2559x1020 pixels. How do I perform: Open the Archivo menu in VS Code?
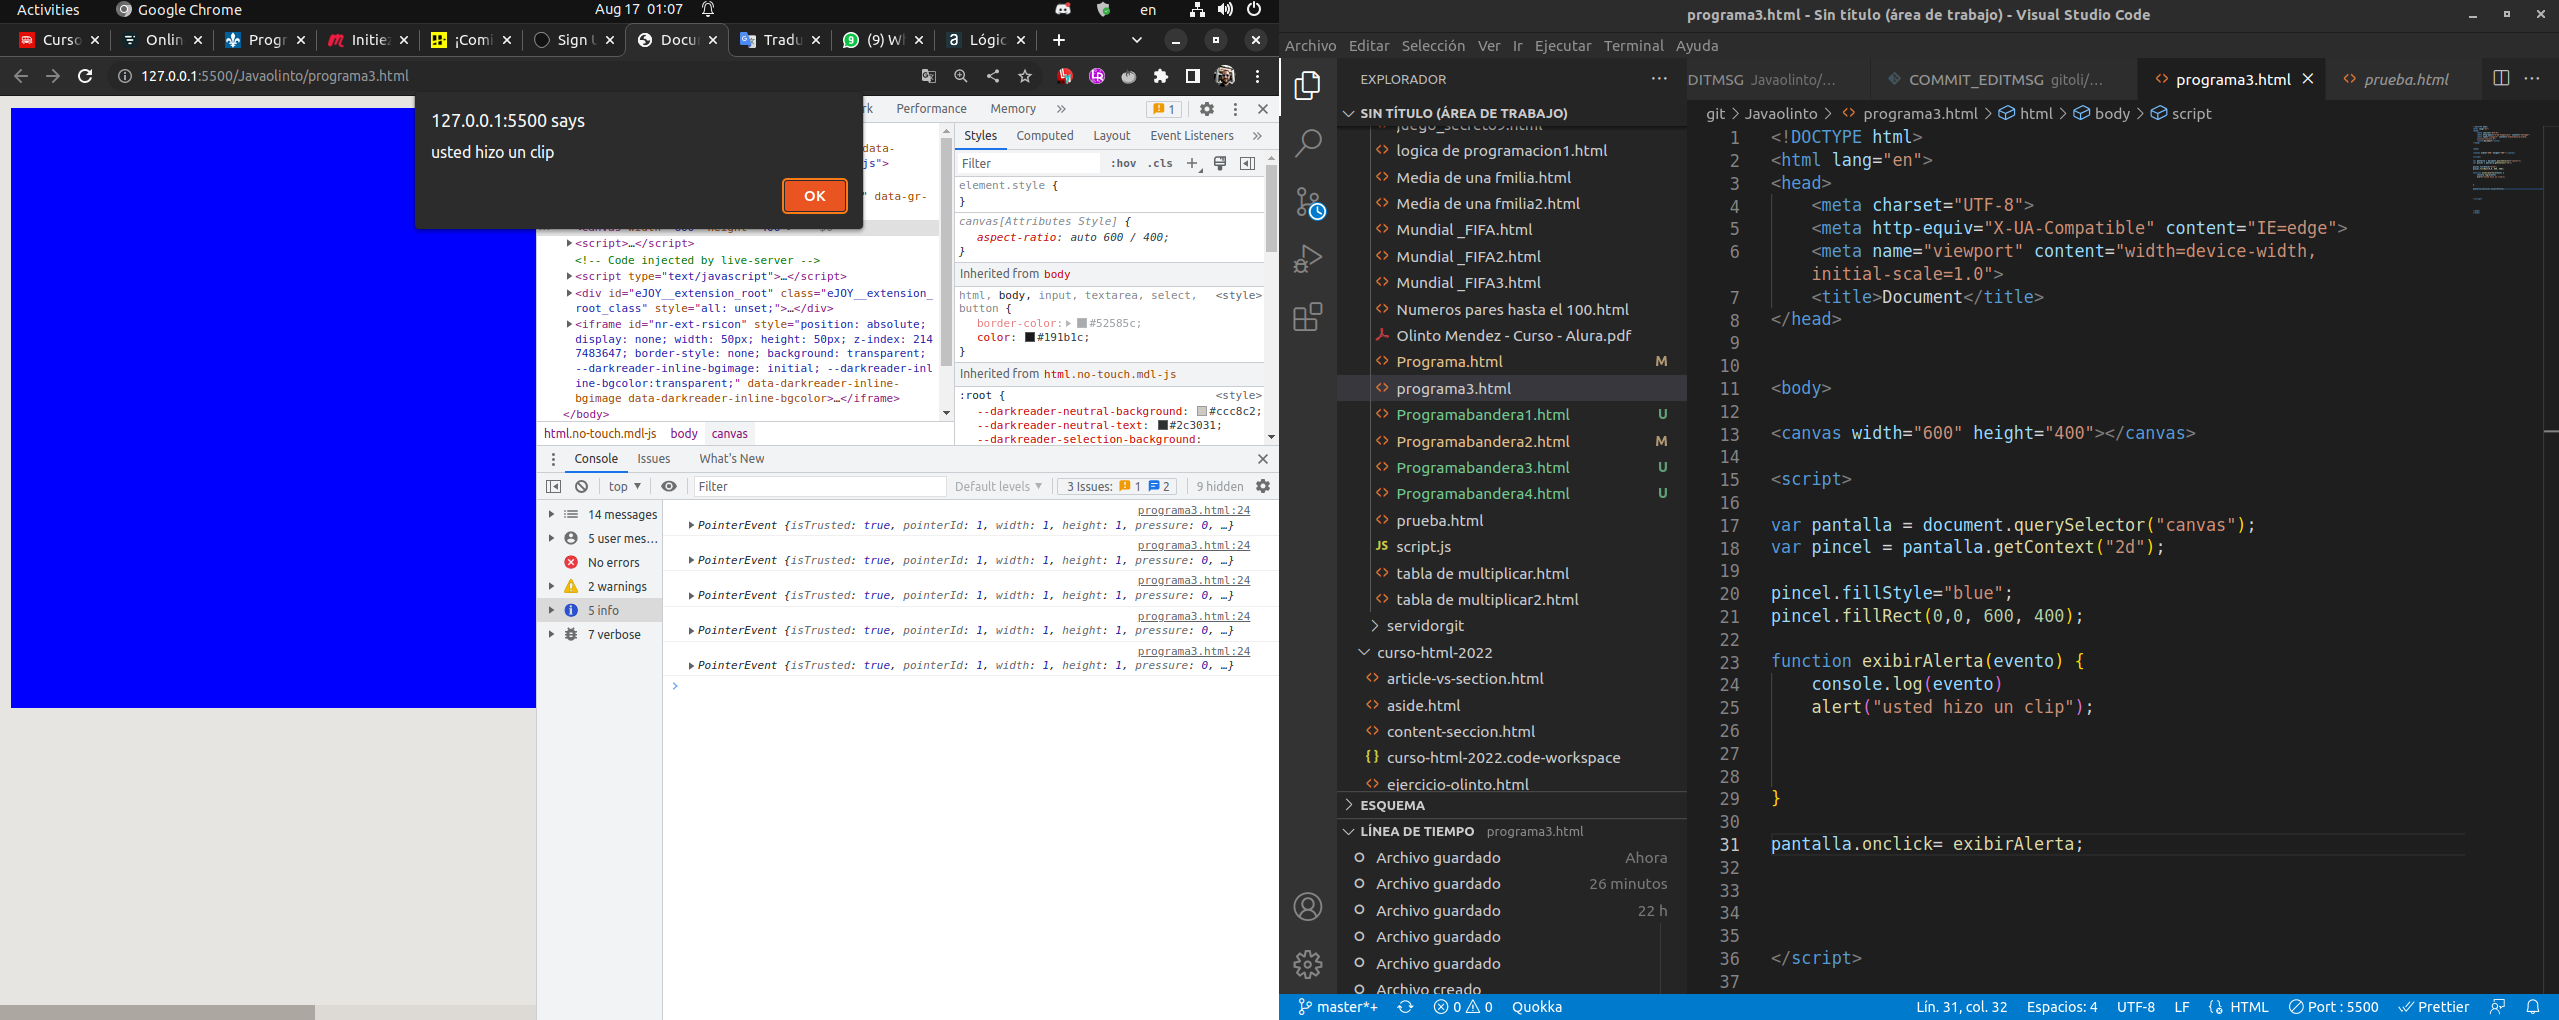(1310, 46)
